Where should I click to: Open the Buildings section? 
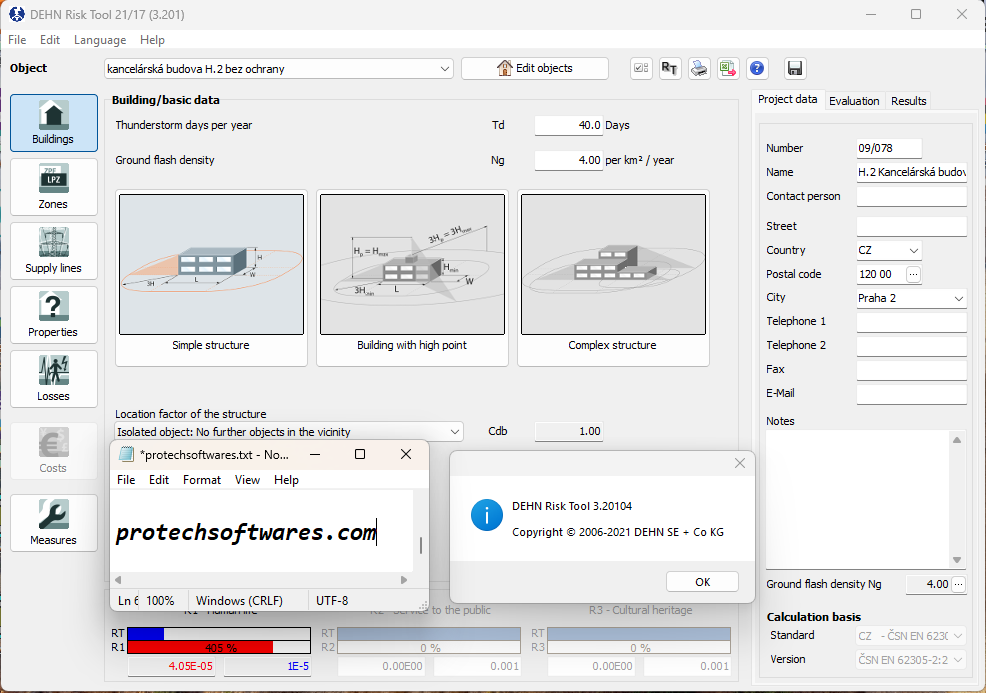pos(53,123)
